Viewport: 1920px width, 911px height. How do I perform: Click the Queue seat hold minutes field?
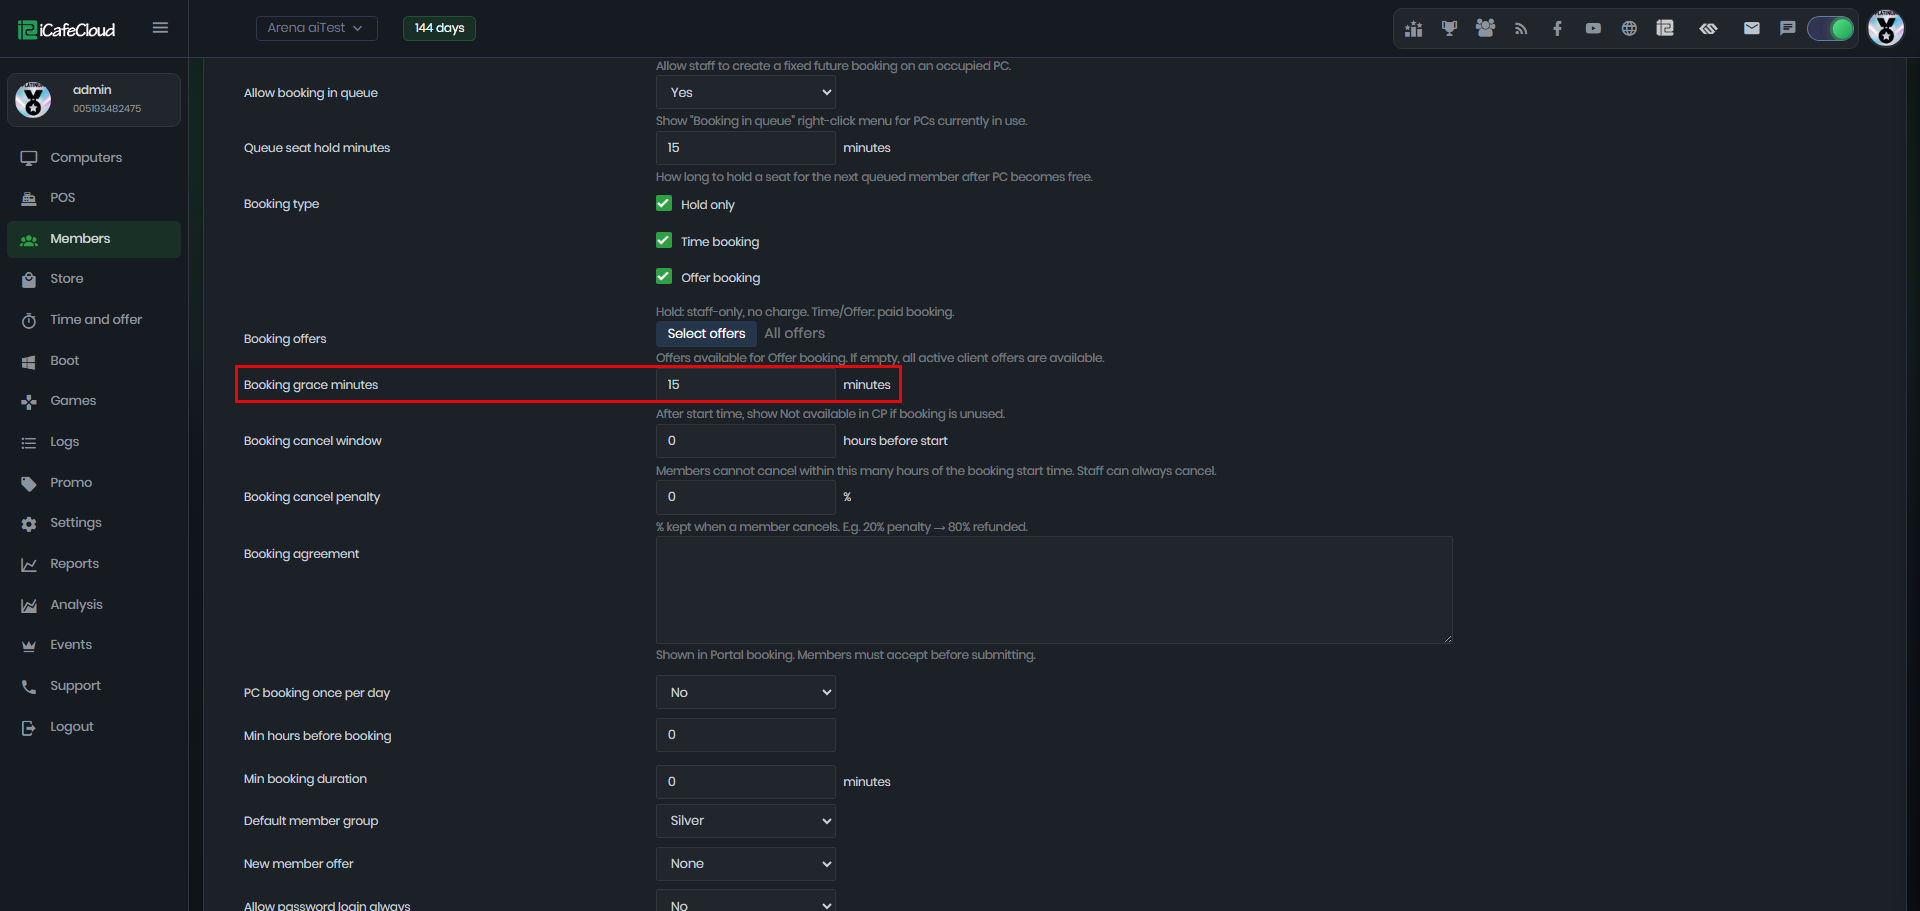point(745,148)
